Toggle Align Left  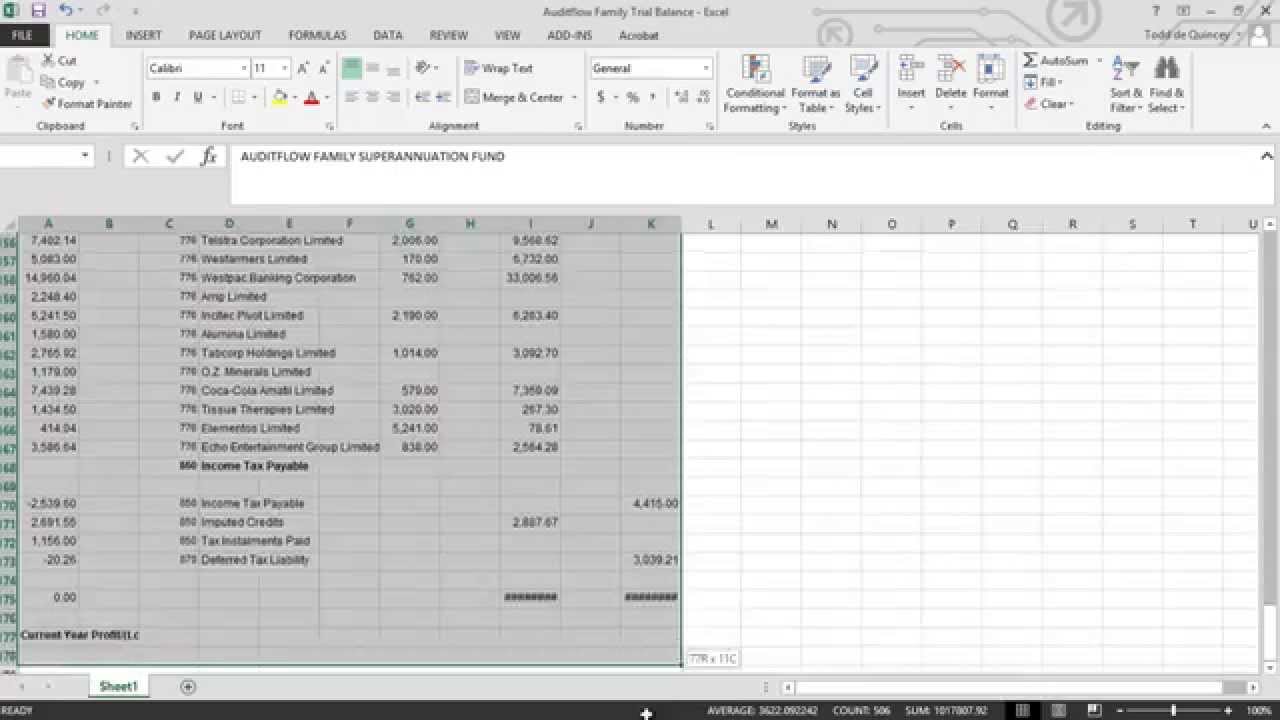pyautogui.click(x=351, y=97)
